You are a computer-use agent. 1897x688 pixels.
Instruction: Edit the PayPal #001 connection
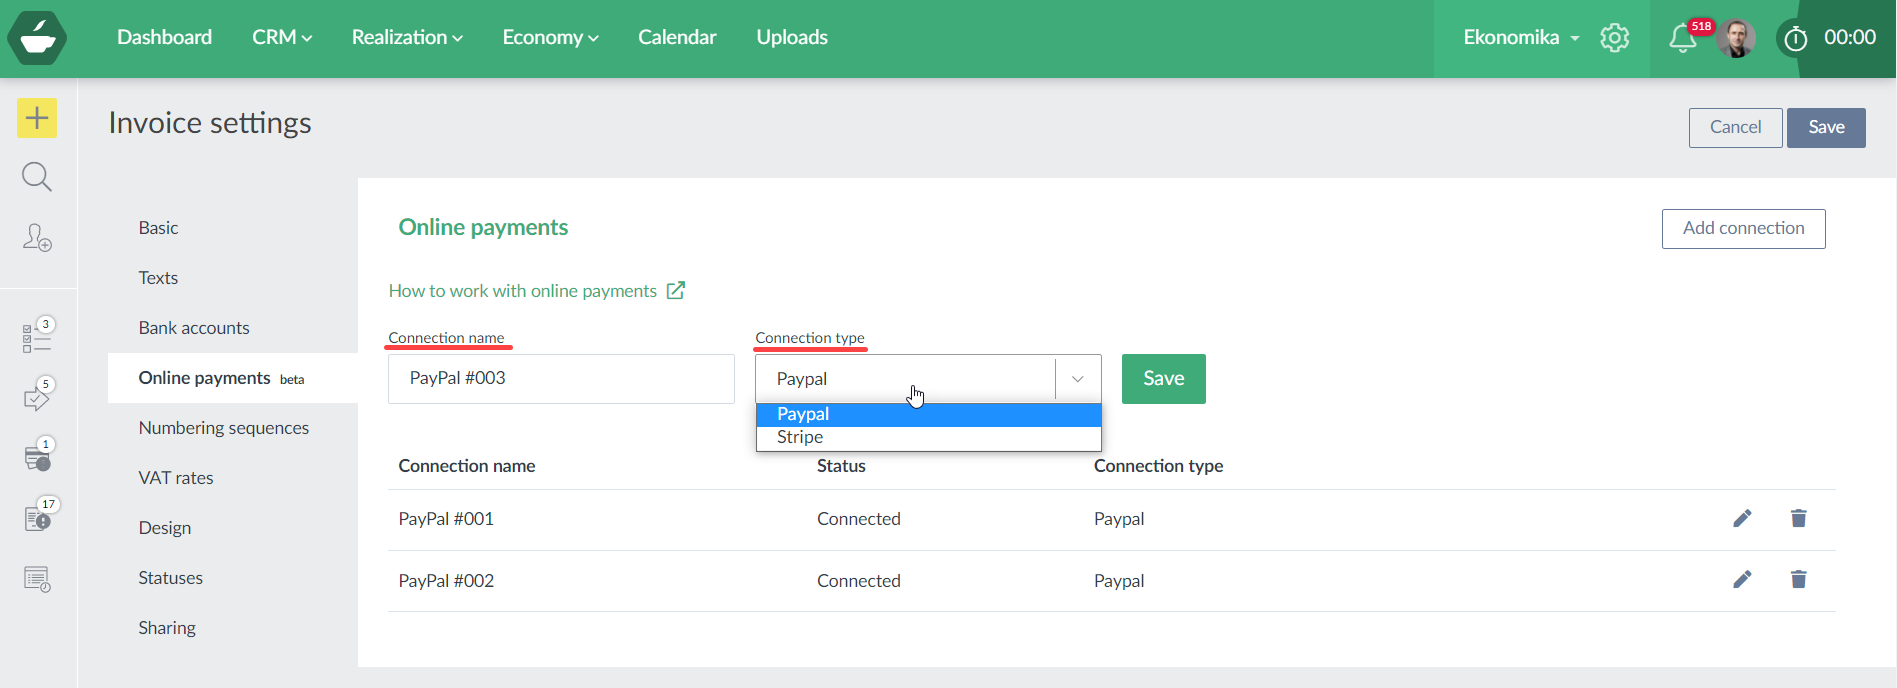(1742, 518)
